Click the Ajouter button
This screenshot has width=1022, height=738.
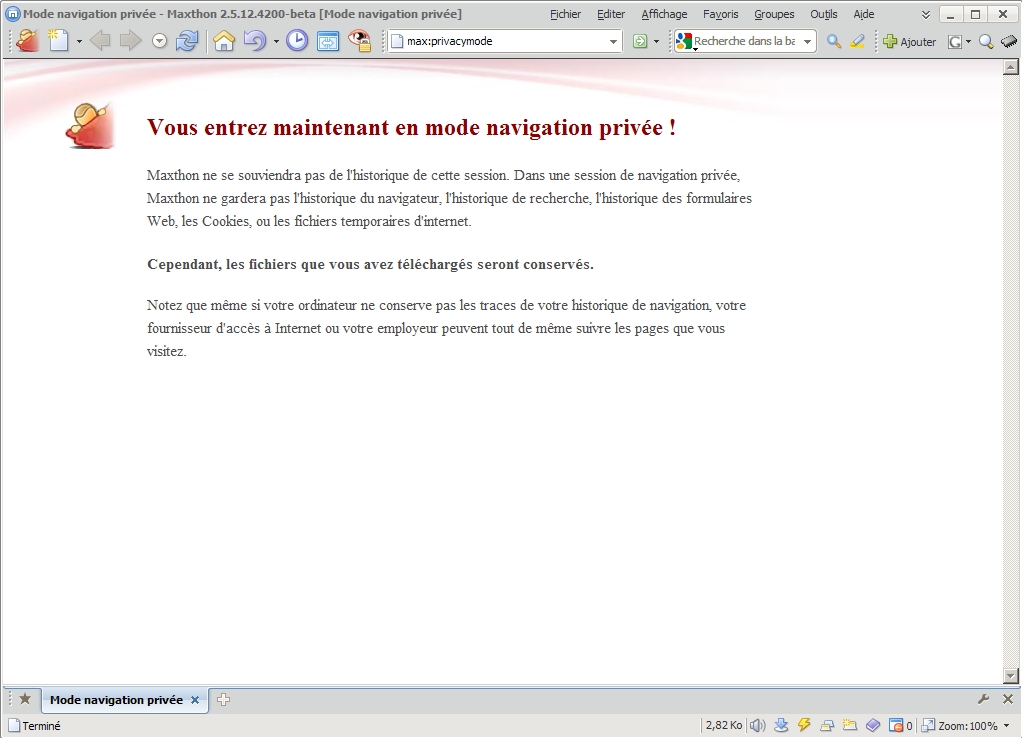pyautogui.click(x=909, y=42)
